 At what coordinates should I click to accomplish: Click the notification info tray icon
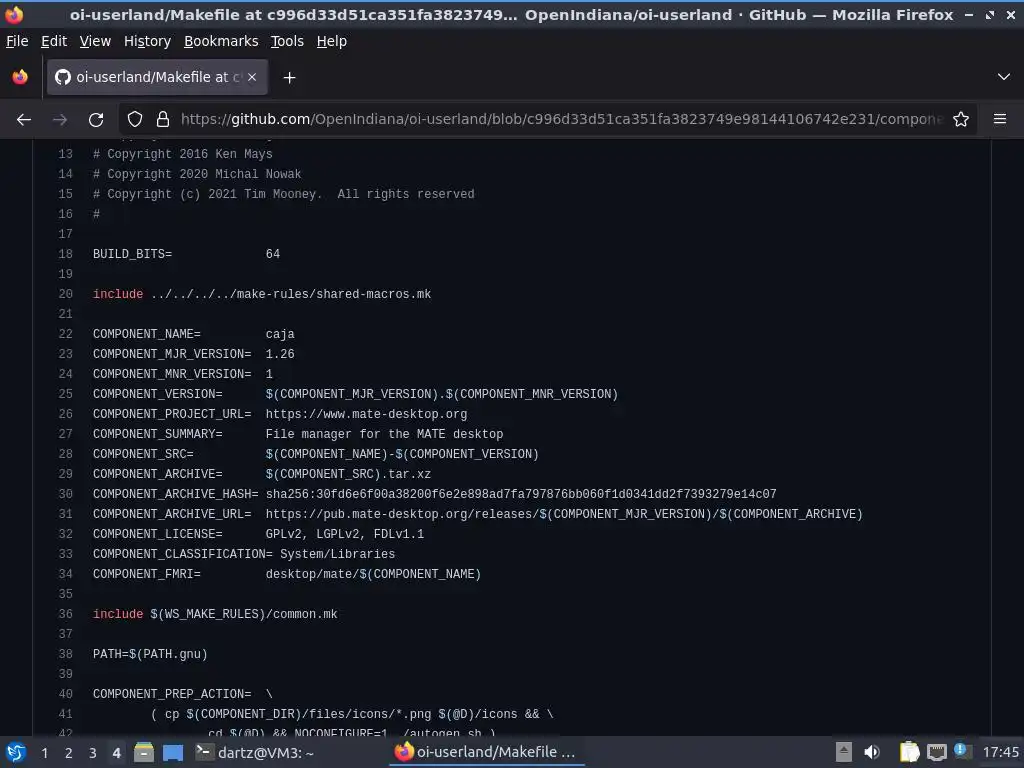point(962,751)
